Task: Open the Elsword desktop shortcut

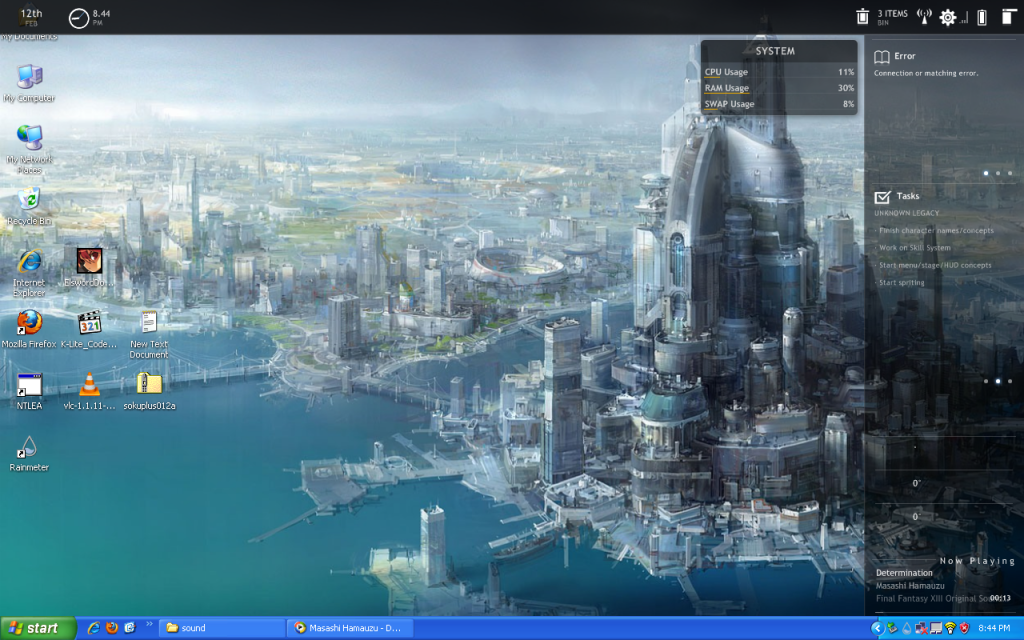Action: point(89,268)
